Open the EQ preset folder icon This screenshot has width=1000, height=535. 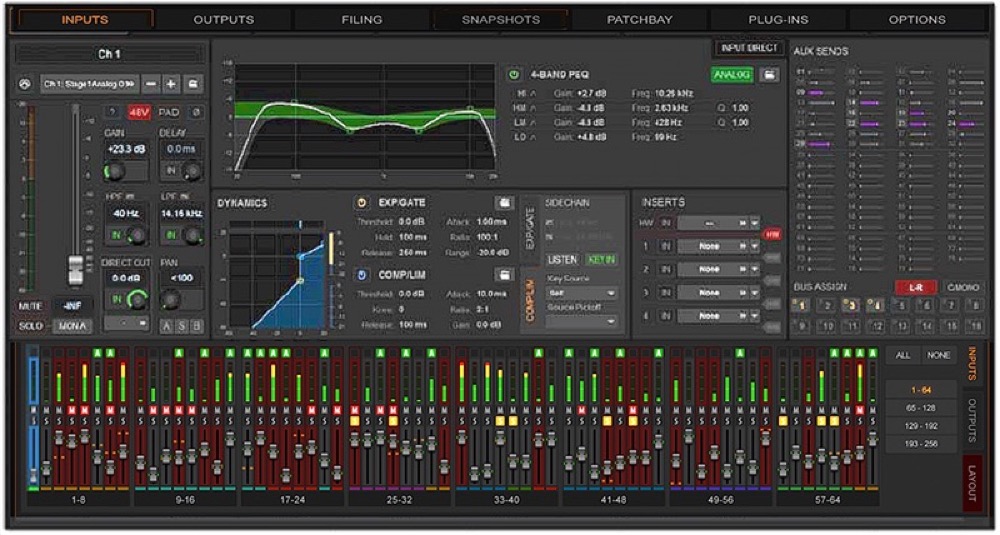pos(770,75)
